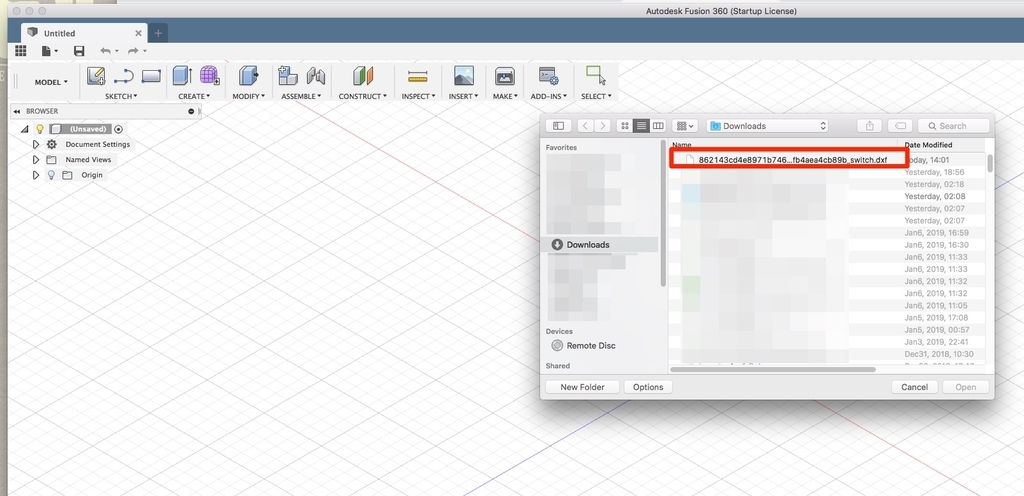Close the Untitled tab
Viewport: 1024px width, 496px height.
tap(138, 33)
